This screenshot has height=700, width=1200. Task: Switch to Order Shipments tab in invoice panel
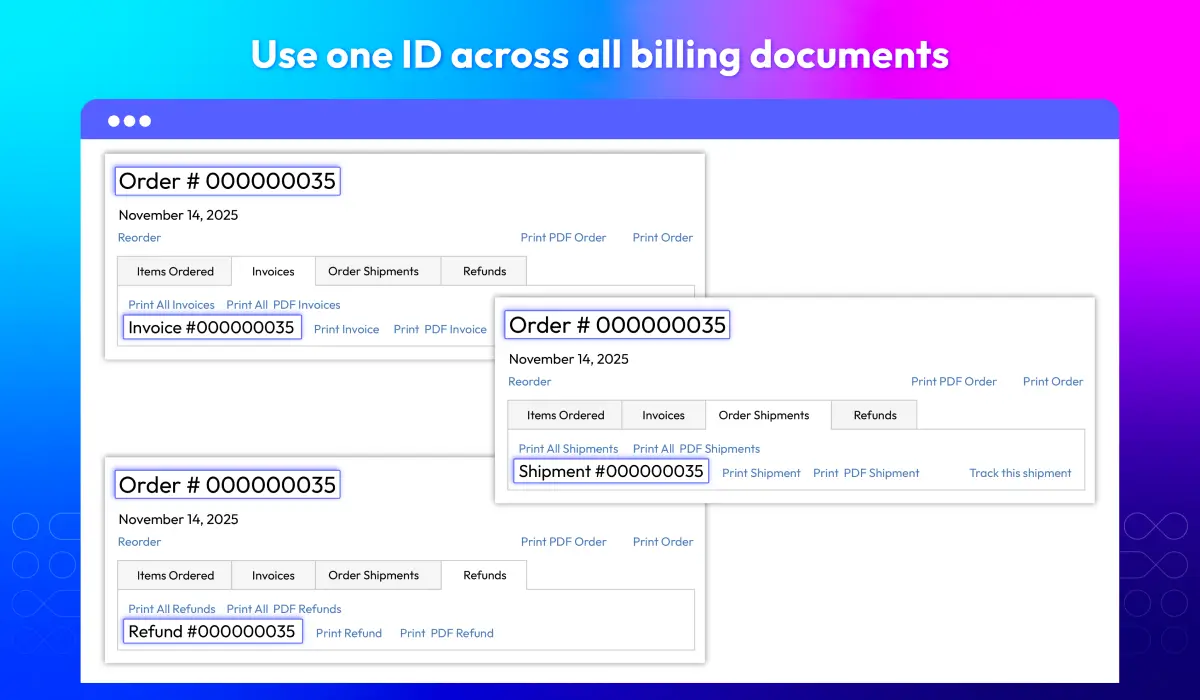tap(373, 271)
